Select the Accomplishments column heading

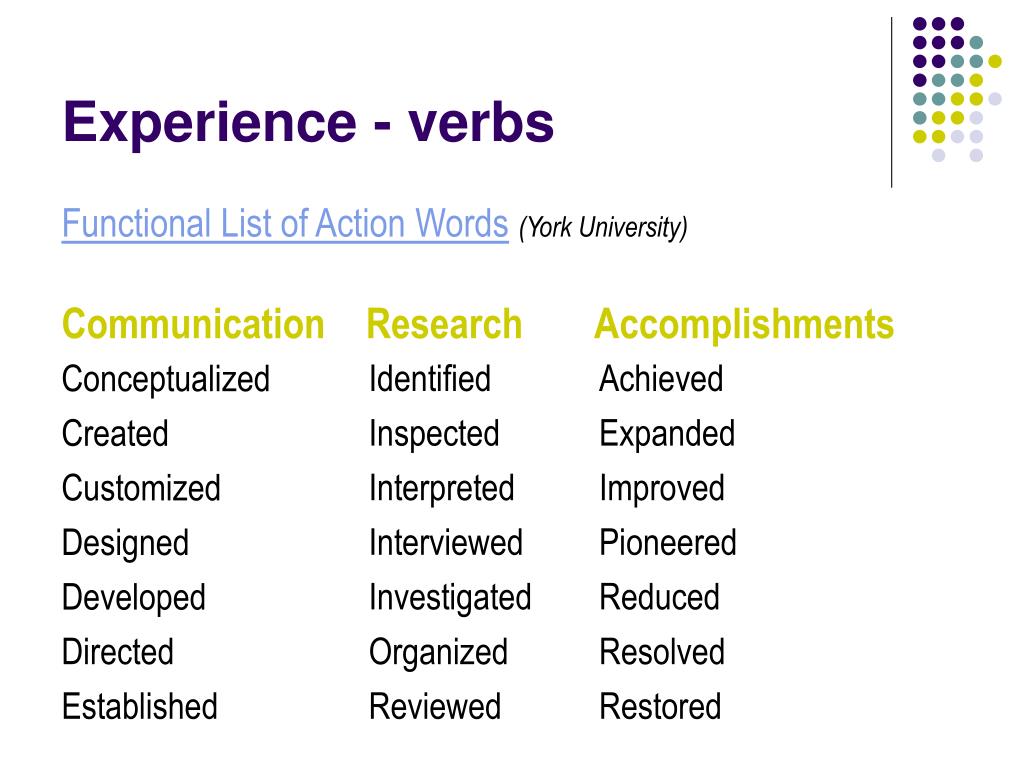coord(744,325)
